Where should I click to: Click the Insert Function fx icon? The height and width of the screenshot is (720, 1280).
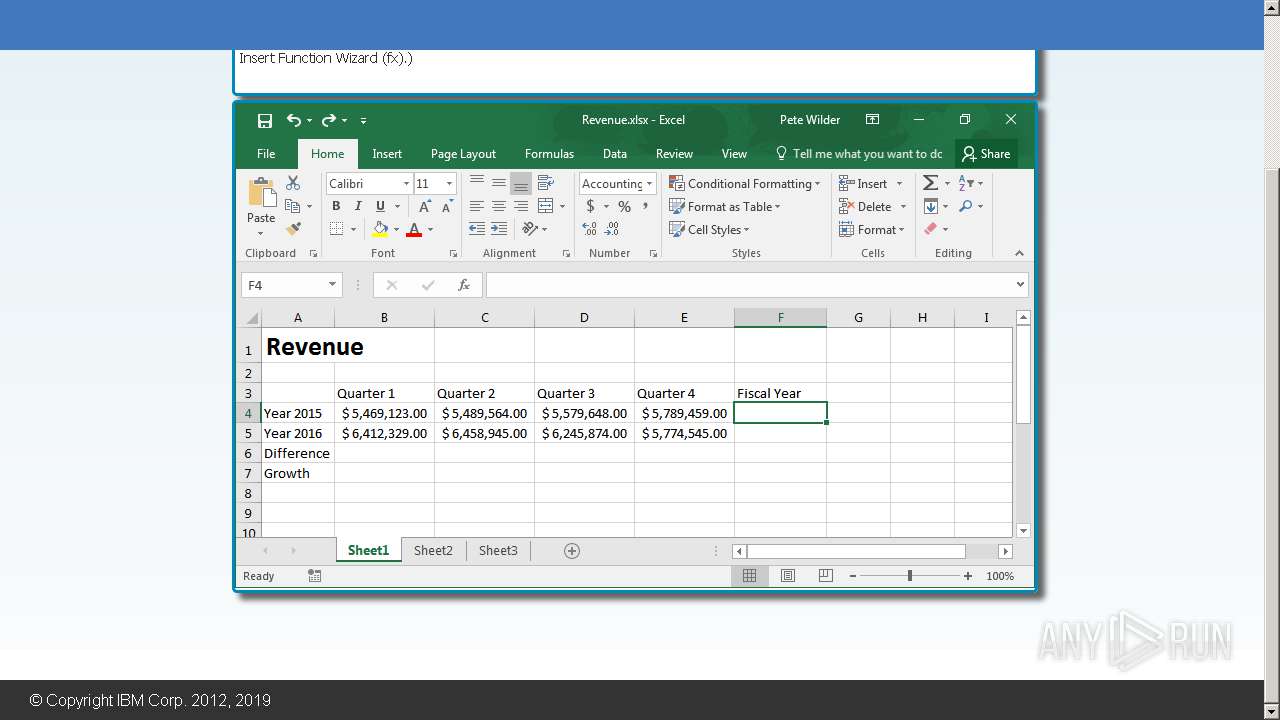click(464, 285)
